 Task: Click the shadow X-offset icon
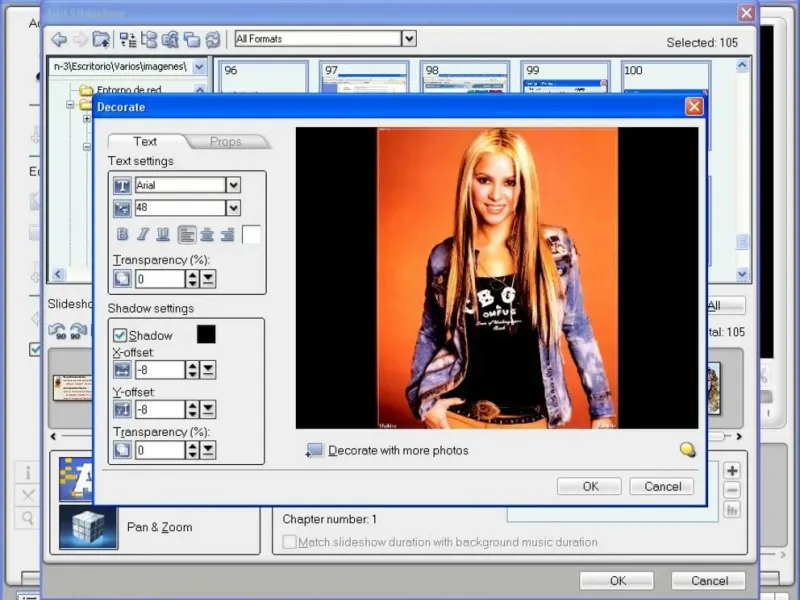122,370
